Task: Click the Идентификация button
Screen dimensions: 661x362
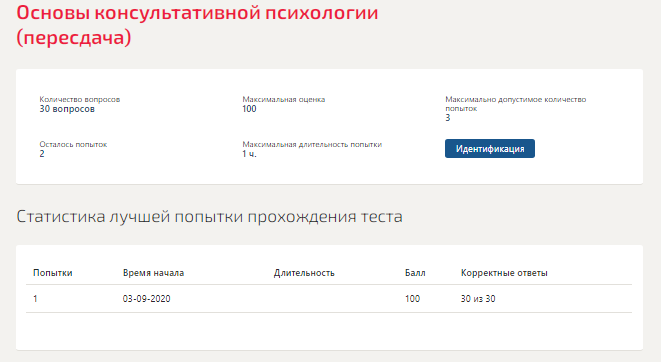Action: pyautogui.click(x=490, y=149)
